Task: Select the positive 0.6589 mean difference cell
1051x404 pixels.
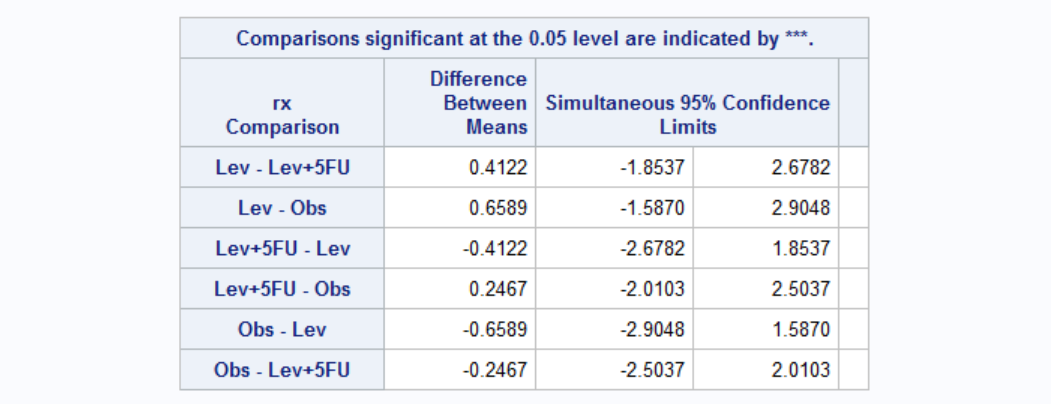Action: click(498, 208)
